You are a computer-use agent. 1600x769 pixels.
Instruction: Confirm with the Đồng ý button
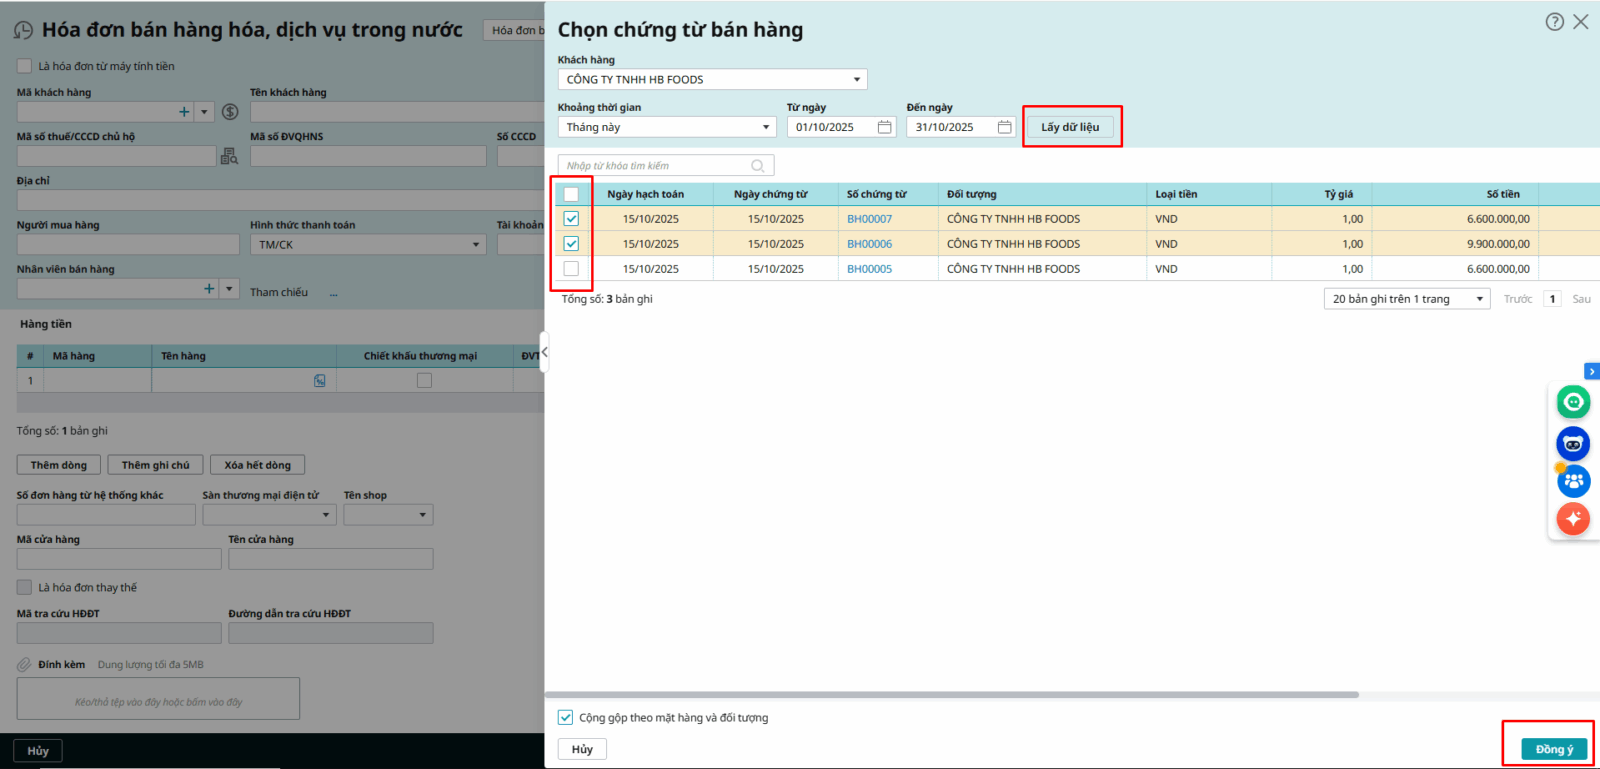pos(1554,749)
